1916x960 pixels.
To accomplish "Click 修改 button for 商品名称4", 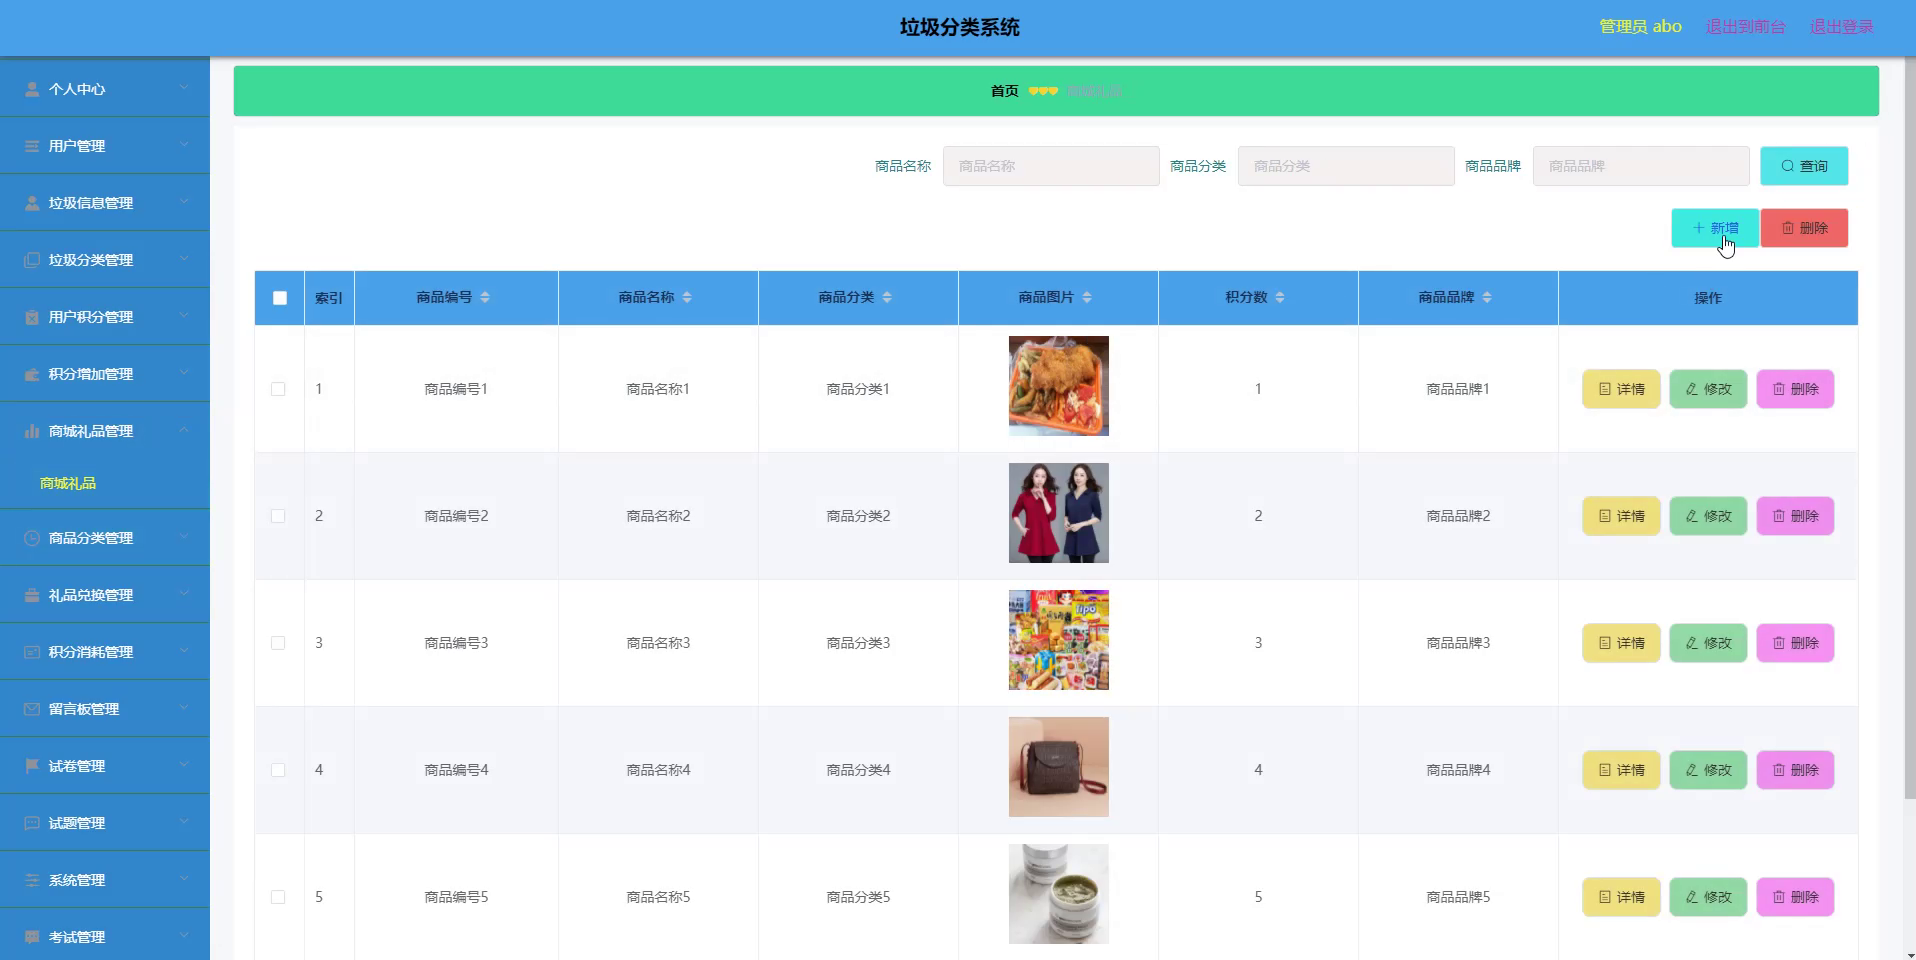I will click(x=1708, y=770).
